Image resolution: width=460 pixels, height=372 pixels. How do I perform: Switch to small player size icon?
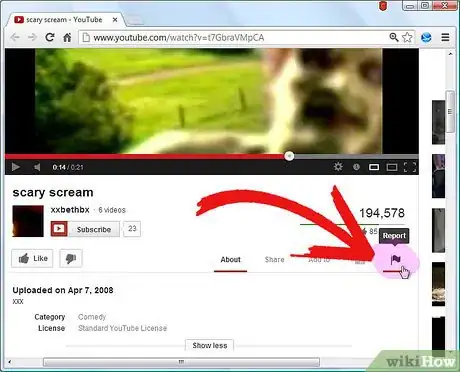pyautogui.click(x=374, y=167)
